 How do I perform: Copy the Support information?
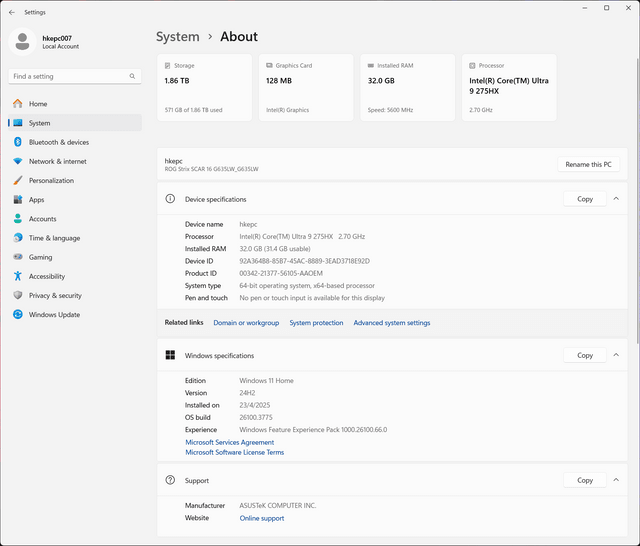[x=585, y=480]
